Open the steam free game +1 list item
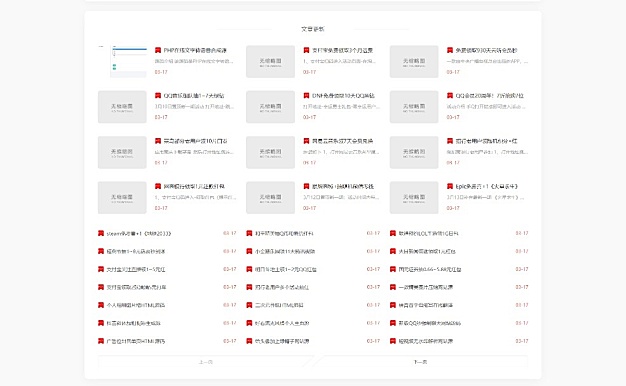Viewport: 626px width, 386px height. (139, 234)
